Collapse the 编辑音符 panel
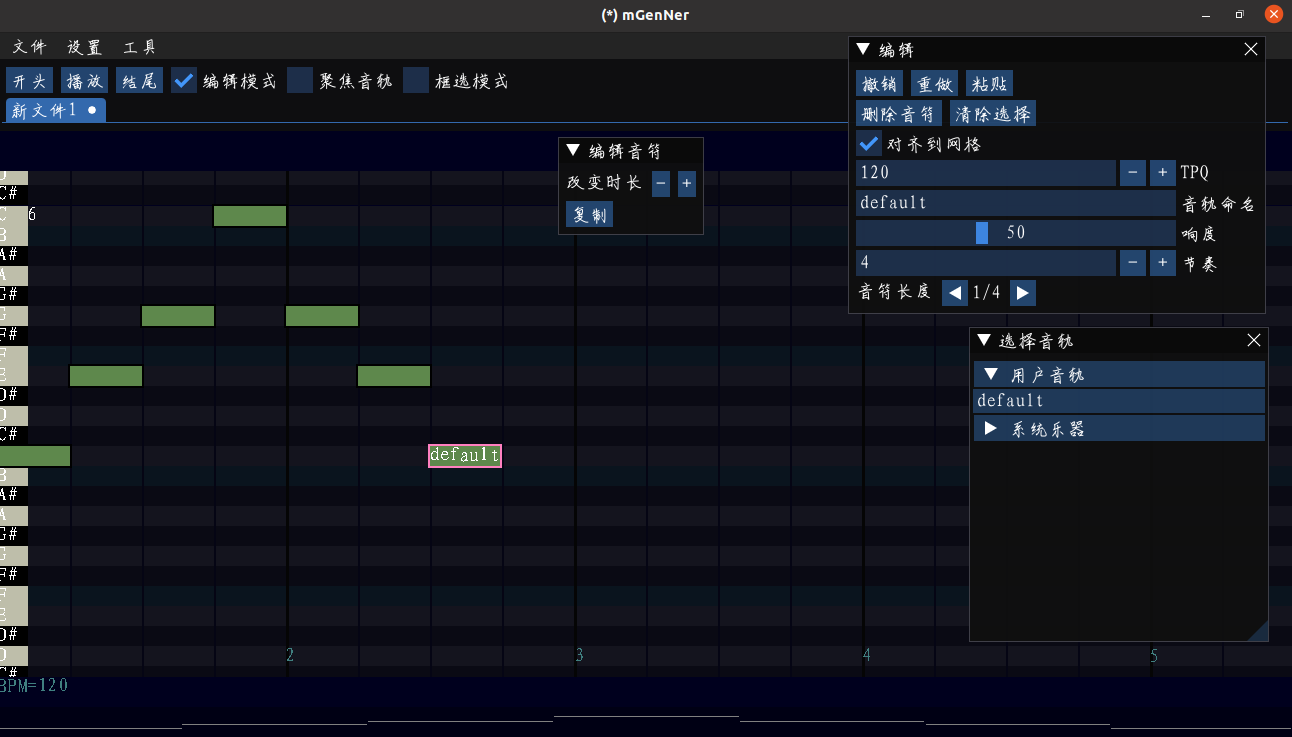Viewport: 1292px width, 737px height. pyautogui.click(x=571, y=149)
